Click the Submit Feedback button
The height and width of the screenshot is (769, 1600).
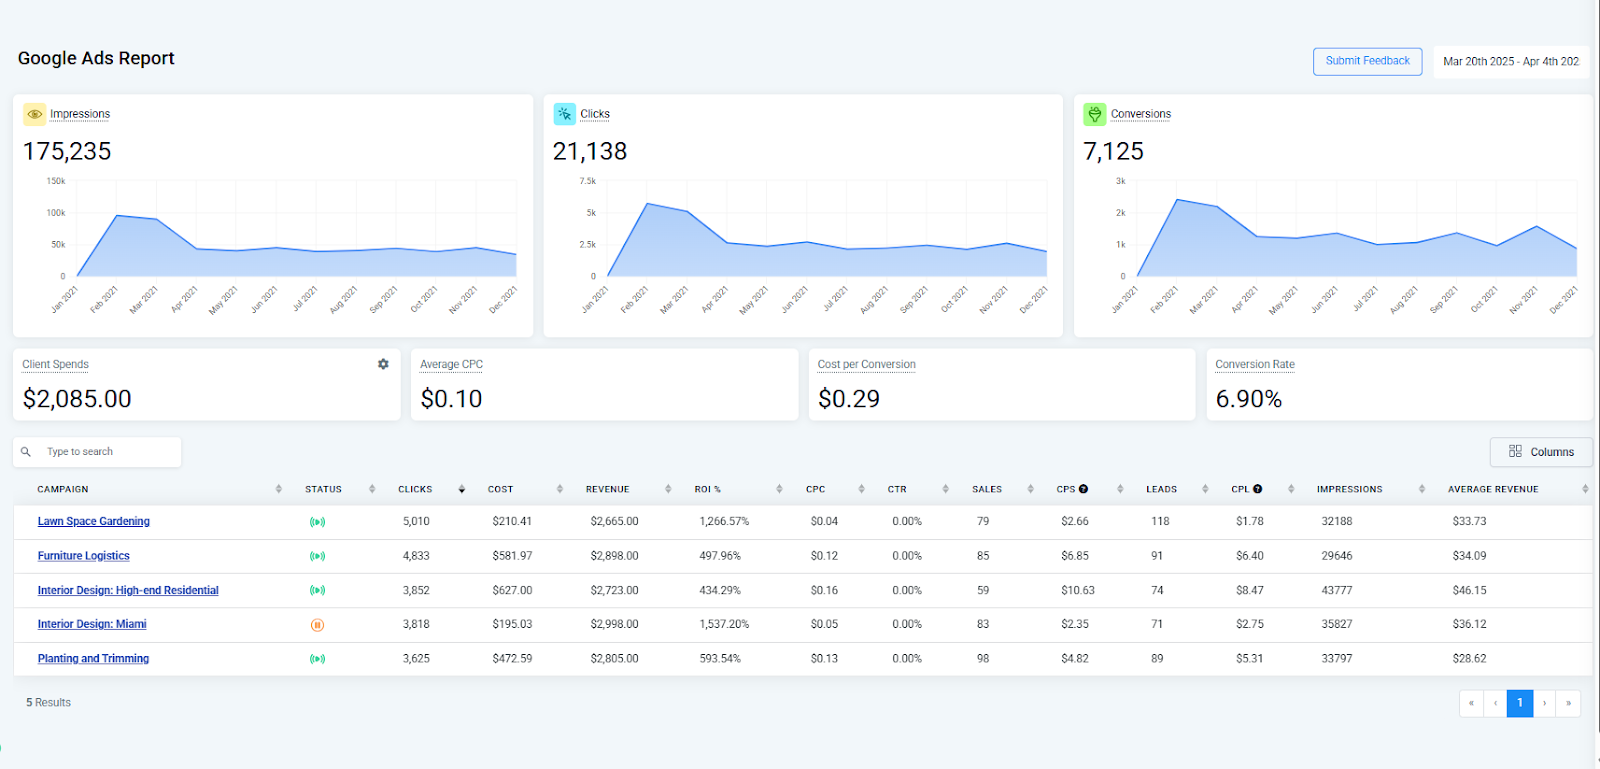[x=1367, y=61]
